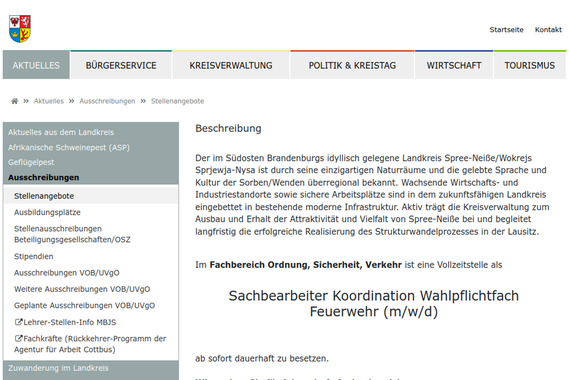The width and height of the screenshot is (569, 380).
Task: Open Fachkräfte Rückkehrer-Programm link
Action: coord(90,344)
